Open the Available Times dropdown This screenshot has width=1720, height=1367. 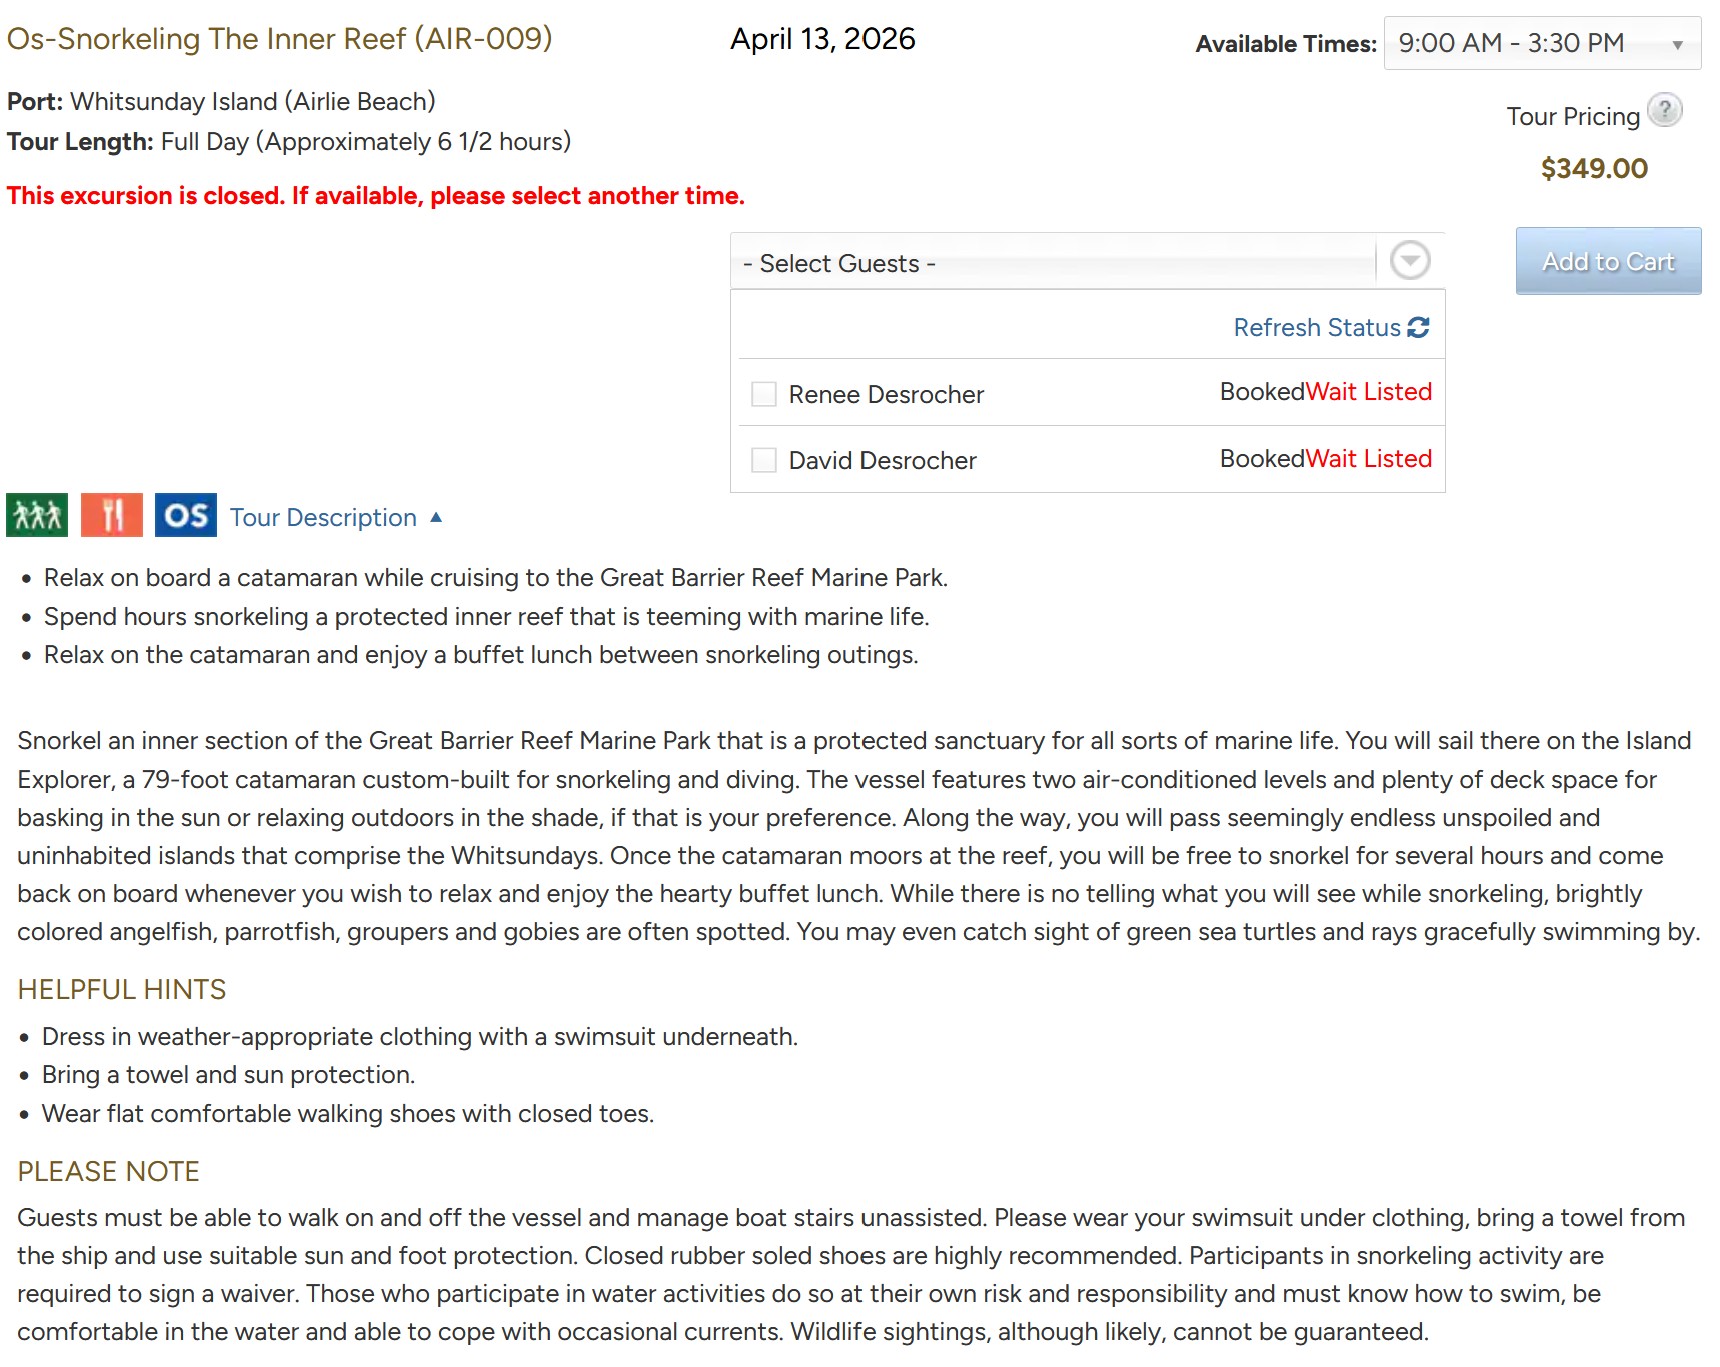tap(1541, 43)
